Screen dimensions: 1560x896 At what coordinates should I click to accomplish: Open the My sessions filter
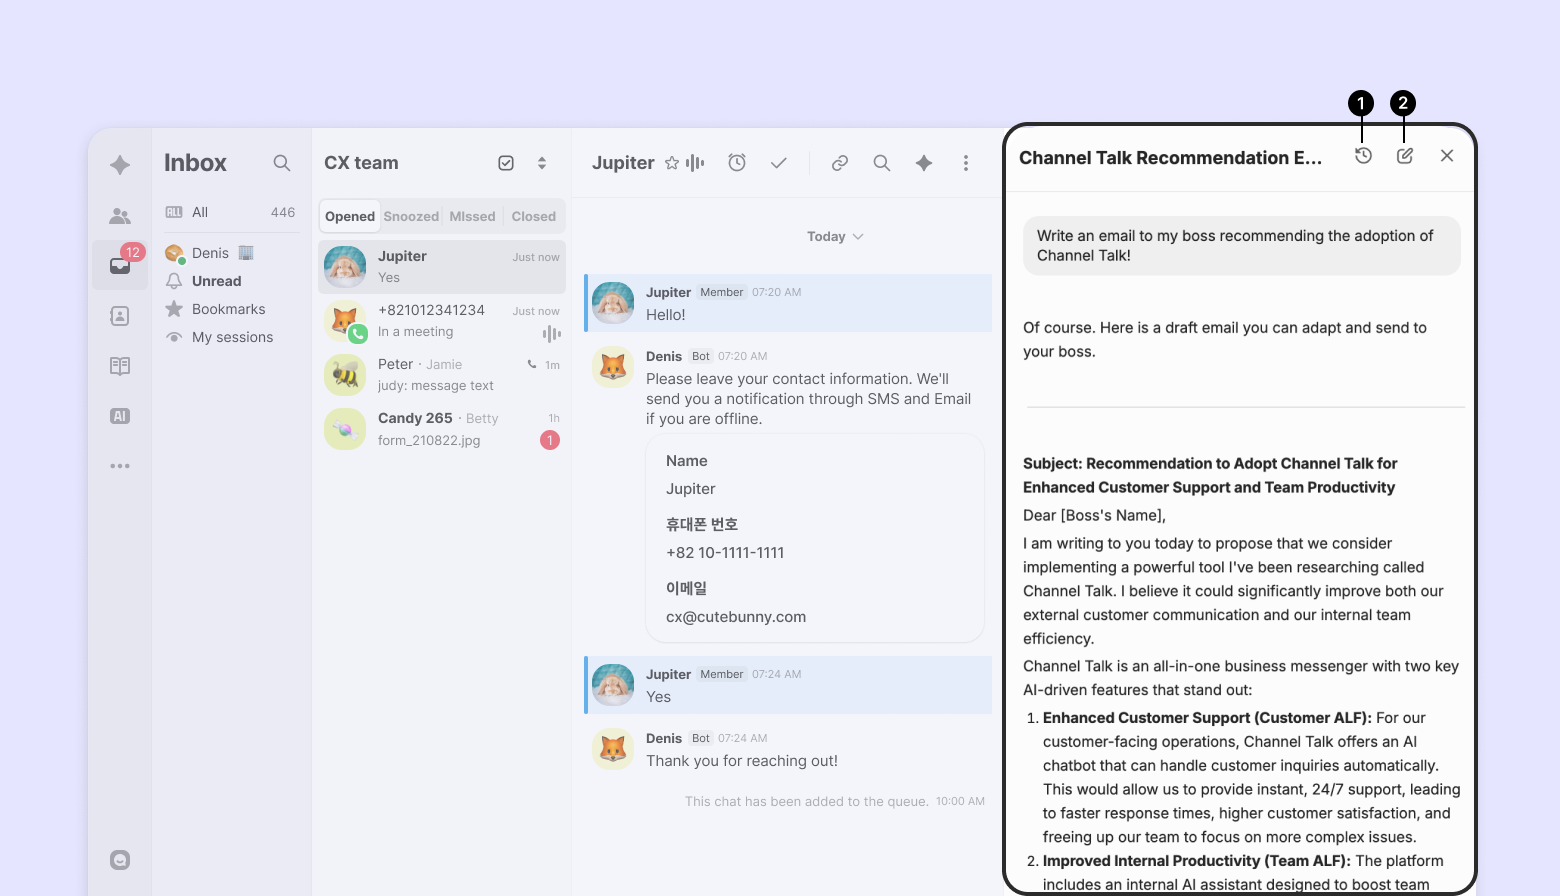[230, 337]
